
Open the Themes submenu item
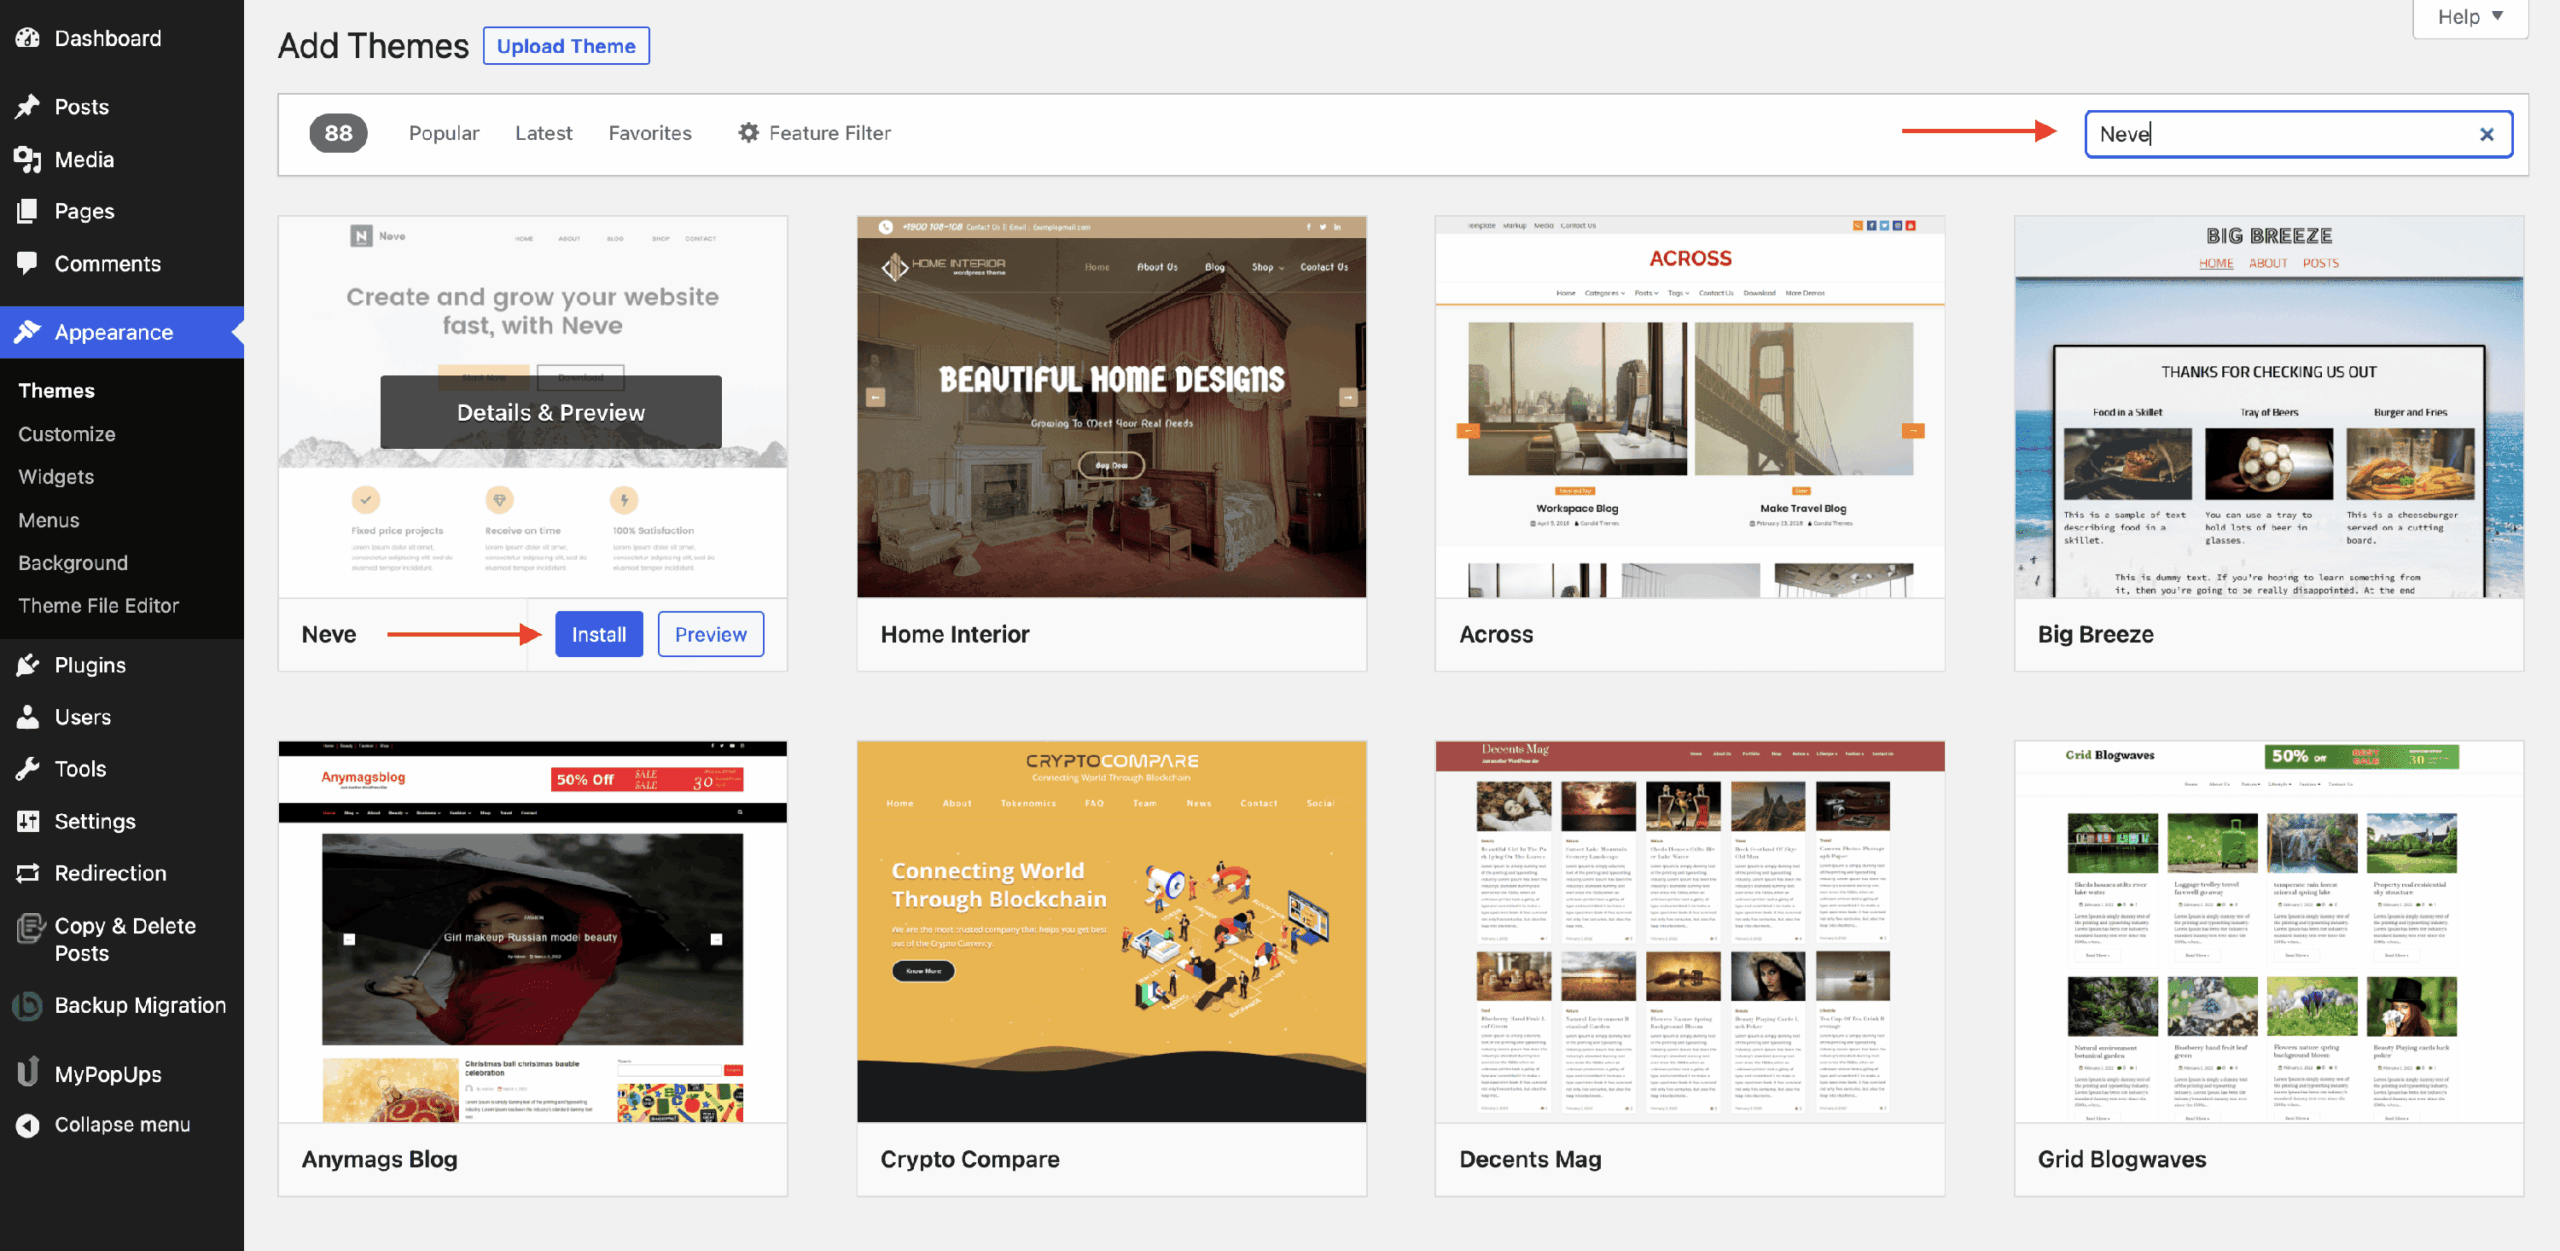click(x=57, y=390)
